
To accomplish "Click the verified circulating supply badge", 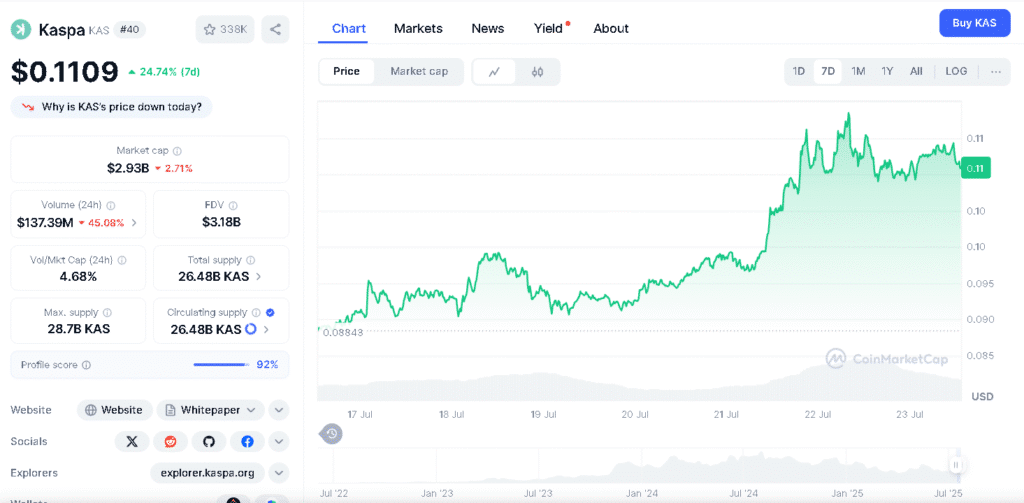I will point(270,312).
